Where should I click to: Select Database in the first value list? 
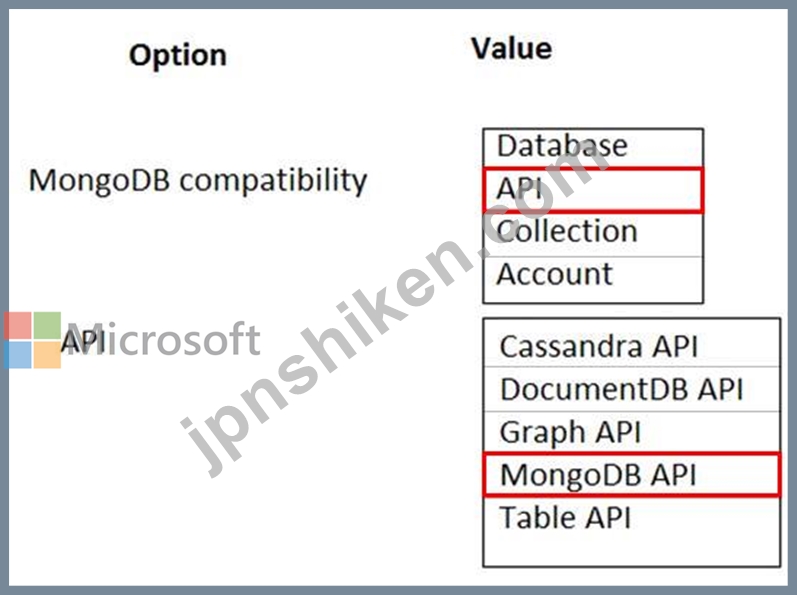click(x=593, y=148)
